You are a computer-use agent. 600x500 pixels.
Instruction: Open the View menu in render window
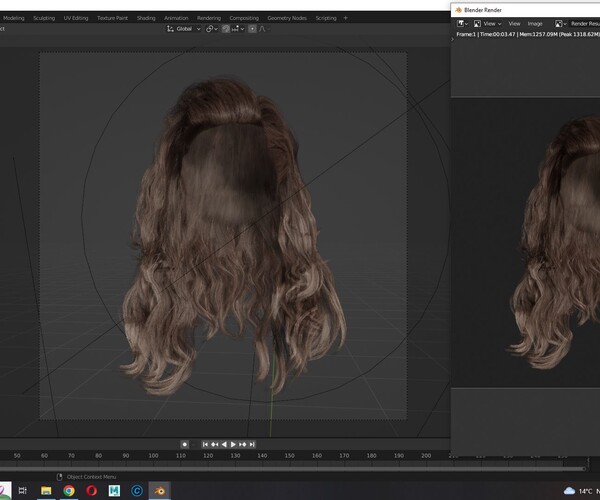click(514, 24)
